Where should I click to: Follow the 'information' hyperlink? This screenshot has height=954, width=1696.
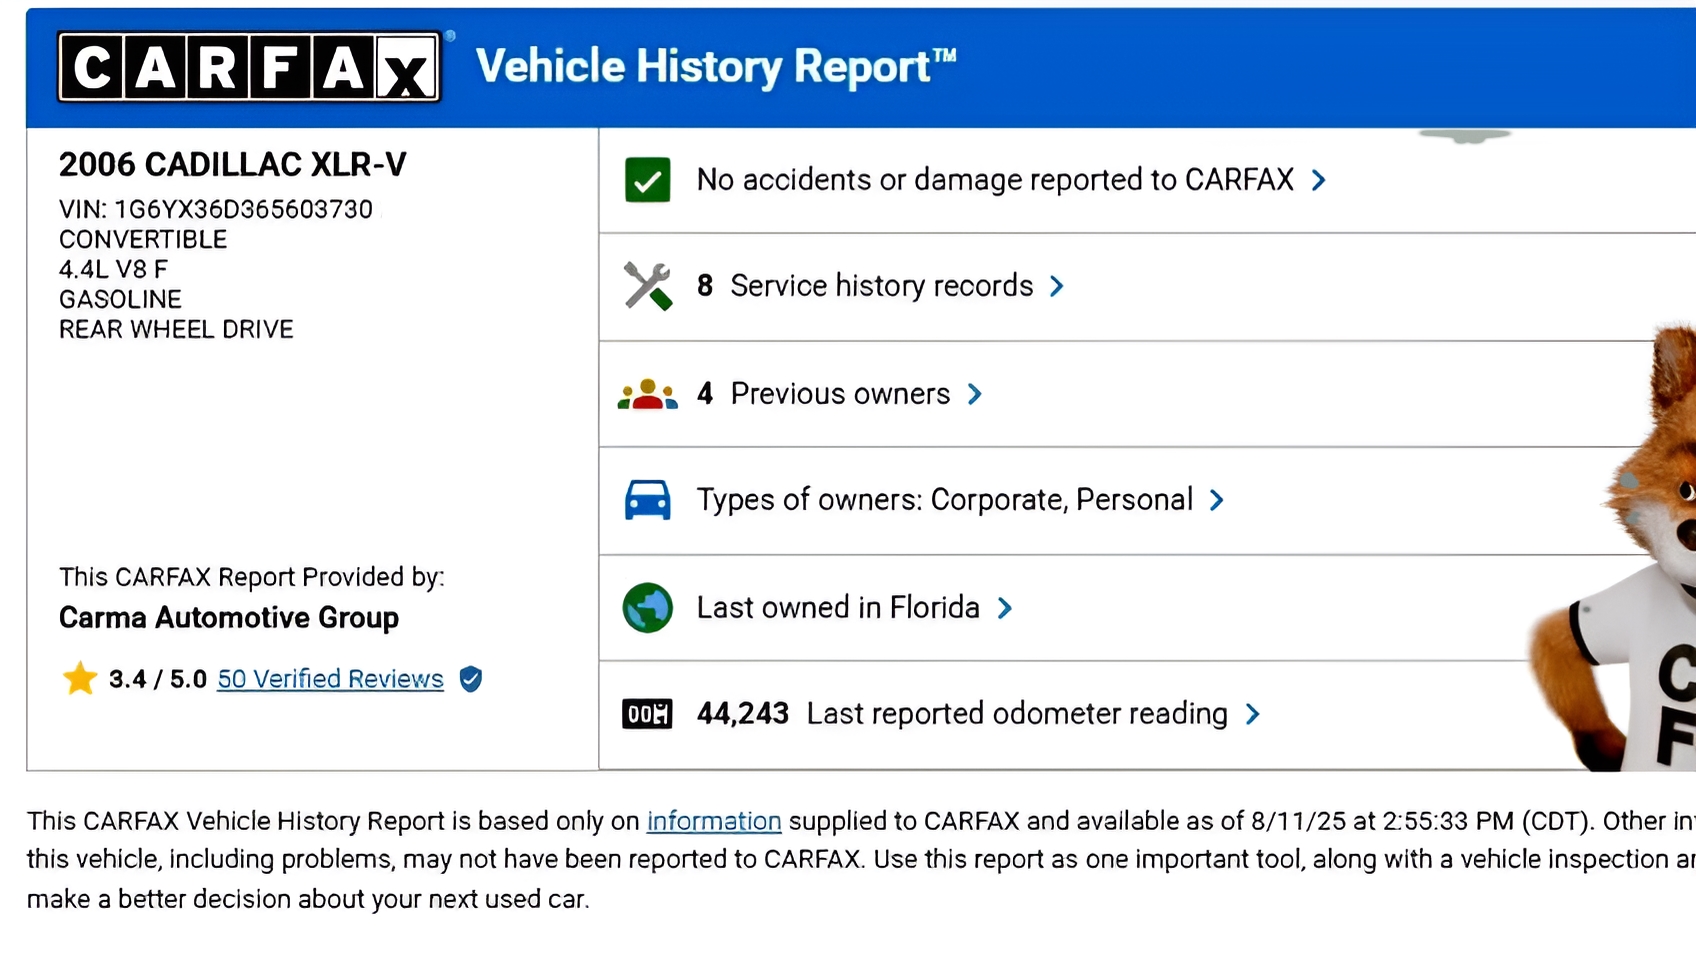[x=713, y=821]
